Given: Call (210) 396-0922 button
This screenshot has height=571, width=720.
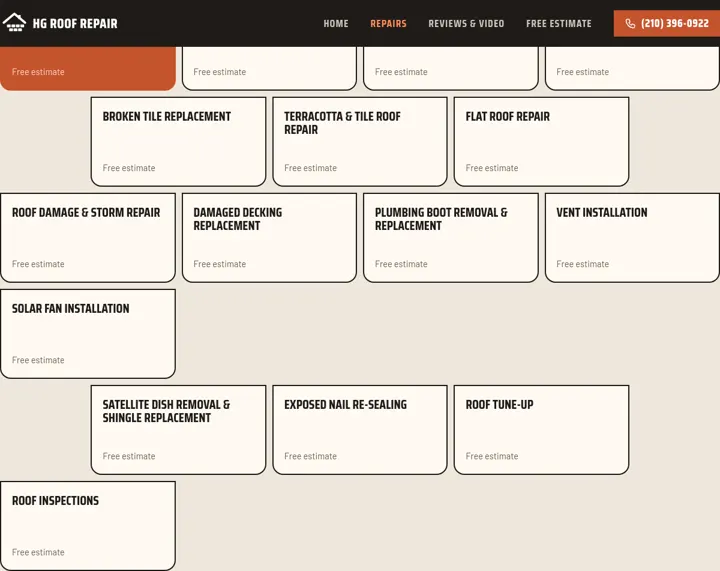Looking at the screenshot, I should tap(667, 23).
